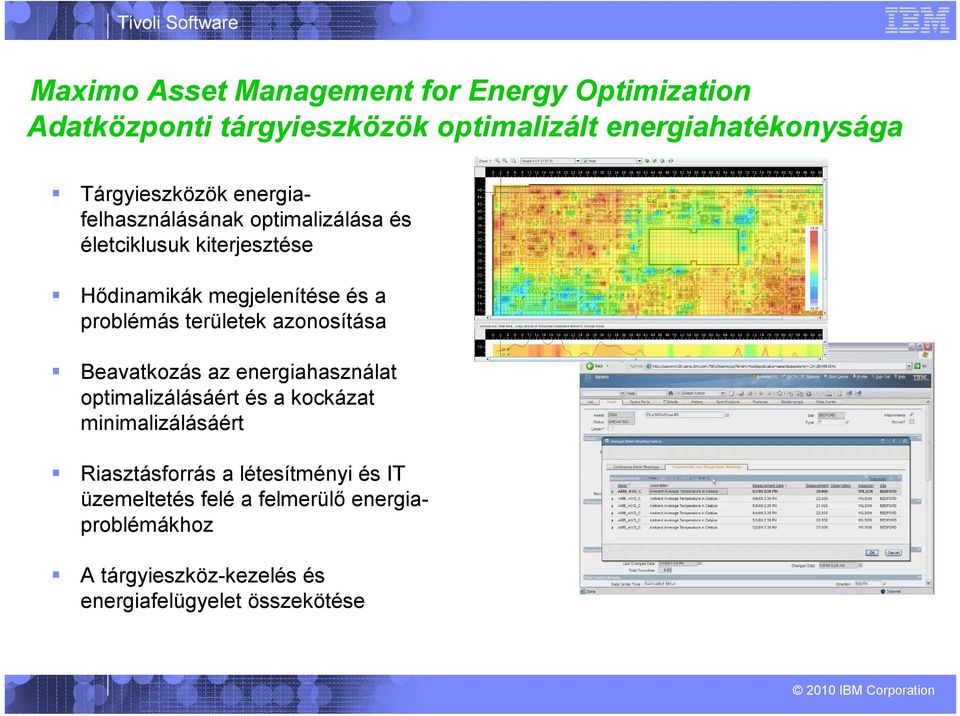960x716 pixels.
Task: Click the page icon next to Done status
Action: pos(583,591)
